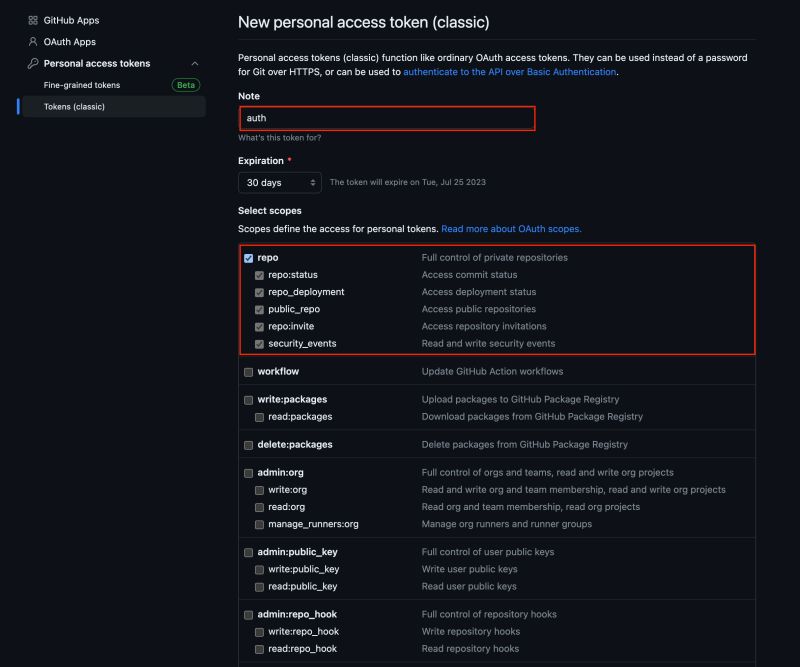Screen dimensions: 800x667
Task: Click the Personal access tokens key icon
Action: coord(33,63)
